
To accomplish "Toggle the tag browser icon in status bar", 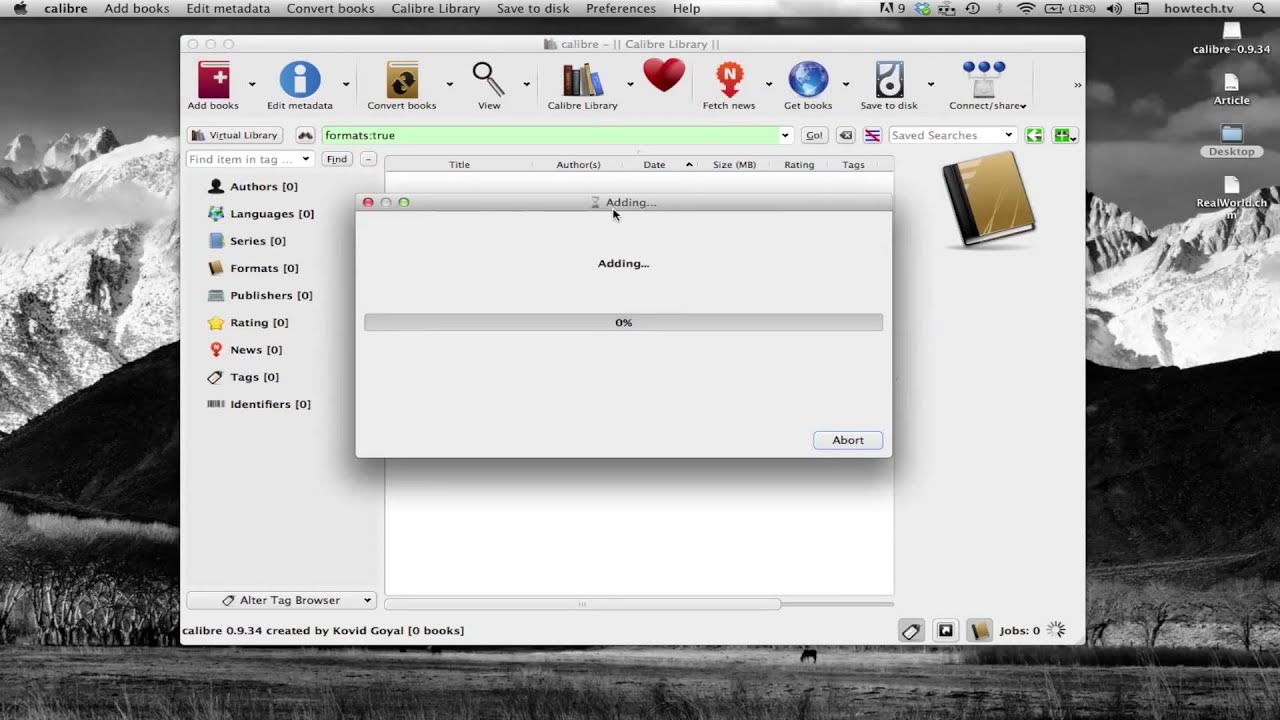I will pos(911,631).
